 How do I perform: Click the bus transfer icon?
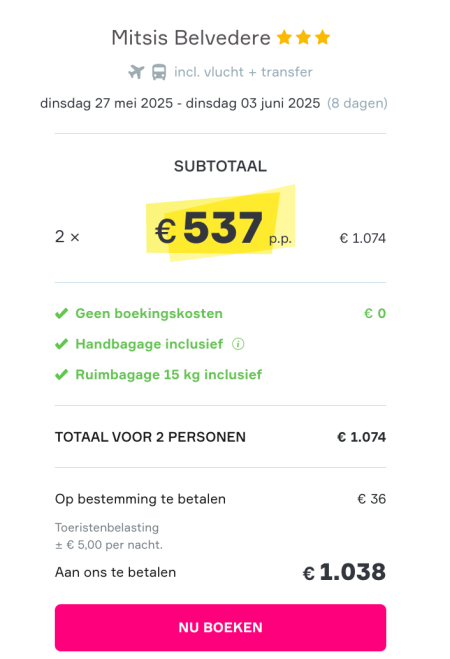pos(159,72)
